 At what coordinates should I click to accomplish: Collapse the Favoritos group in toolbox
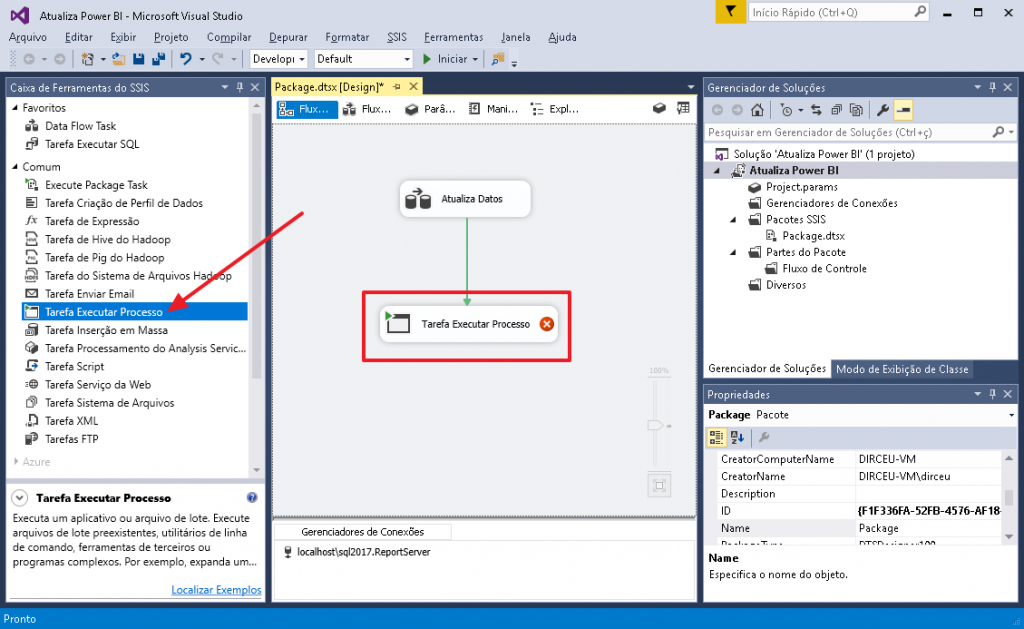pyautogui.click(x=16, y=108)
